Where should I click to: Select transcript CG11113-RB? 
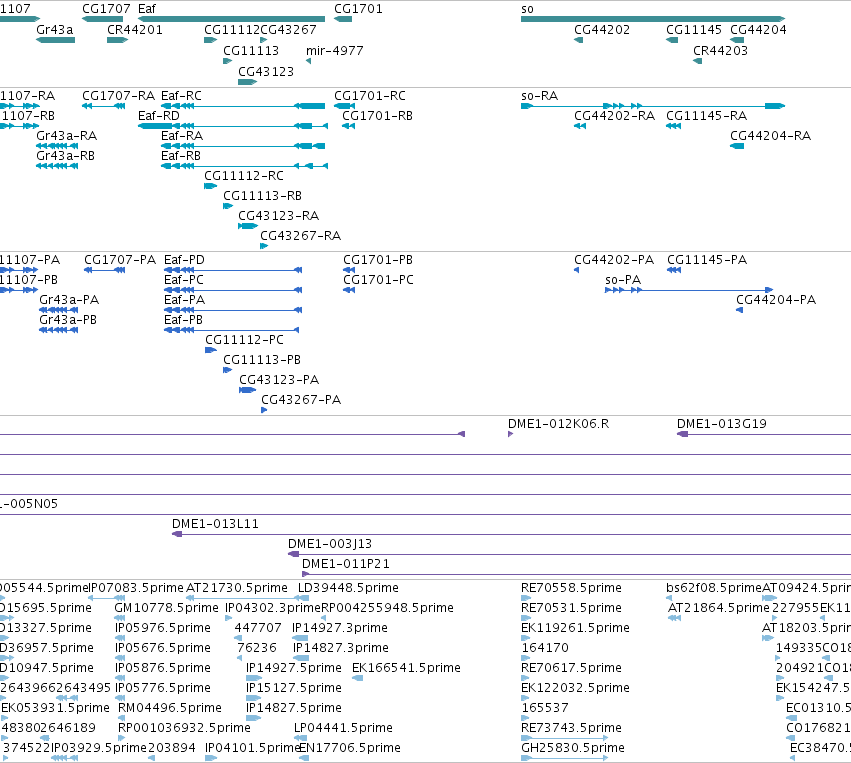pyautogui.click(x=263, y=196)
